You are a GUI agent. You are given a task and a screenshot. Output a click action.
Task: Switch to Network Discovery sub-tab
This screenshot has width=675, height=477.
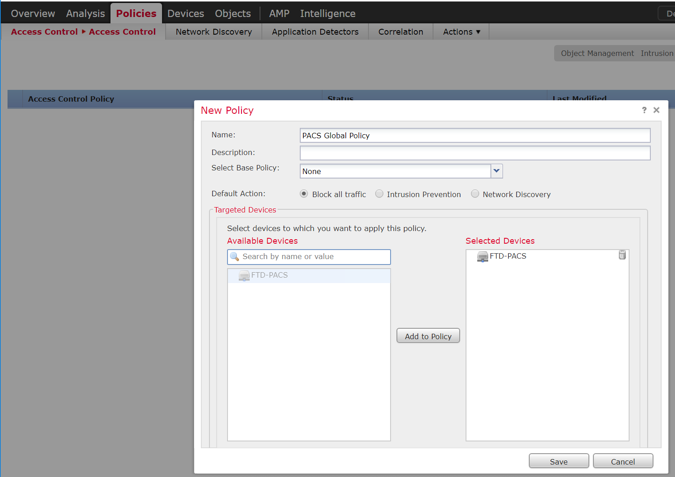coord(214,32)
